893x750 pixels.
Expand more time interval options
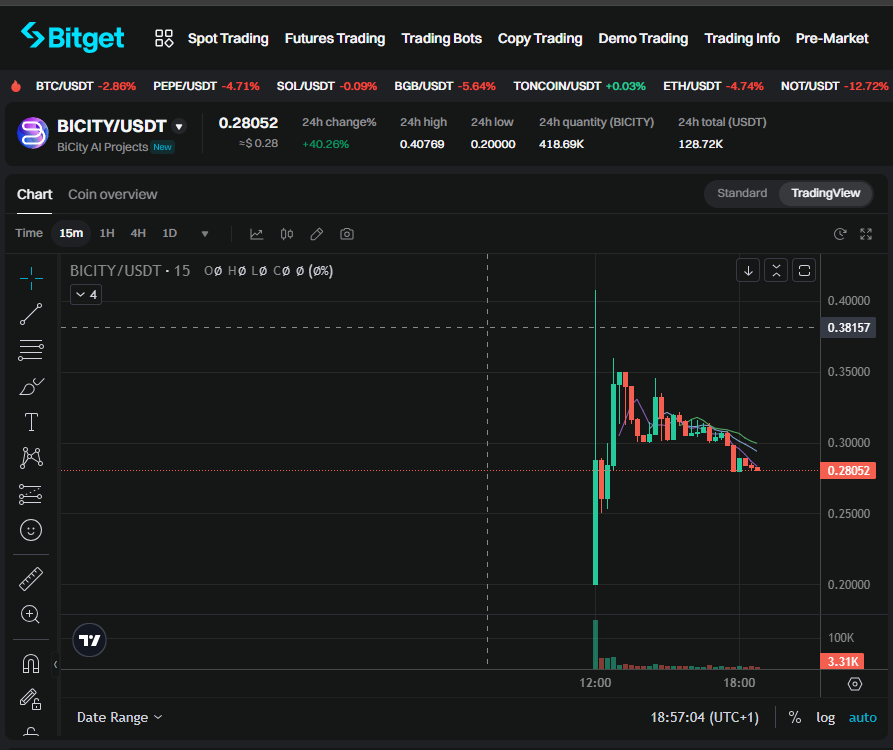(205, 233)
